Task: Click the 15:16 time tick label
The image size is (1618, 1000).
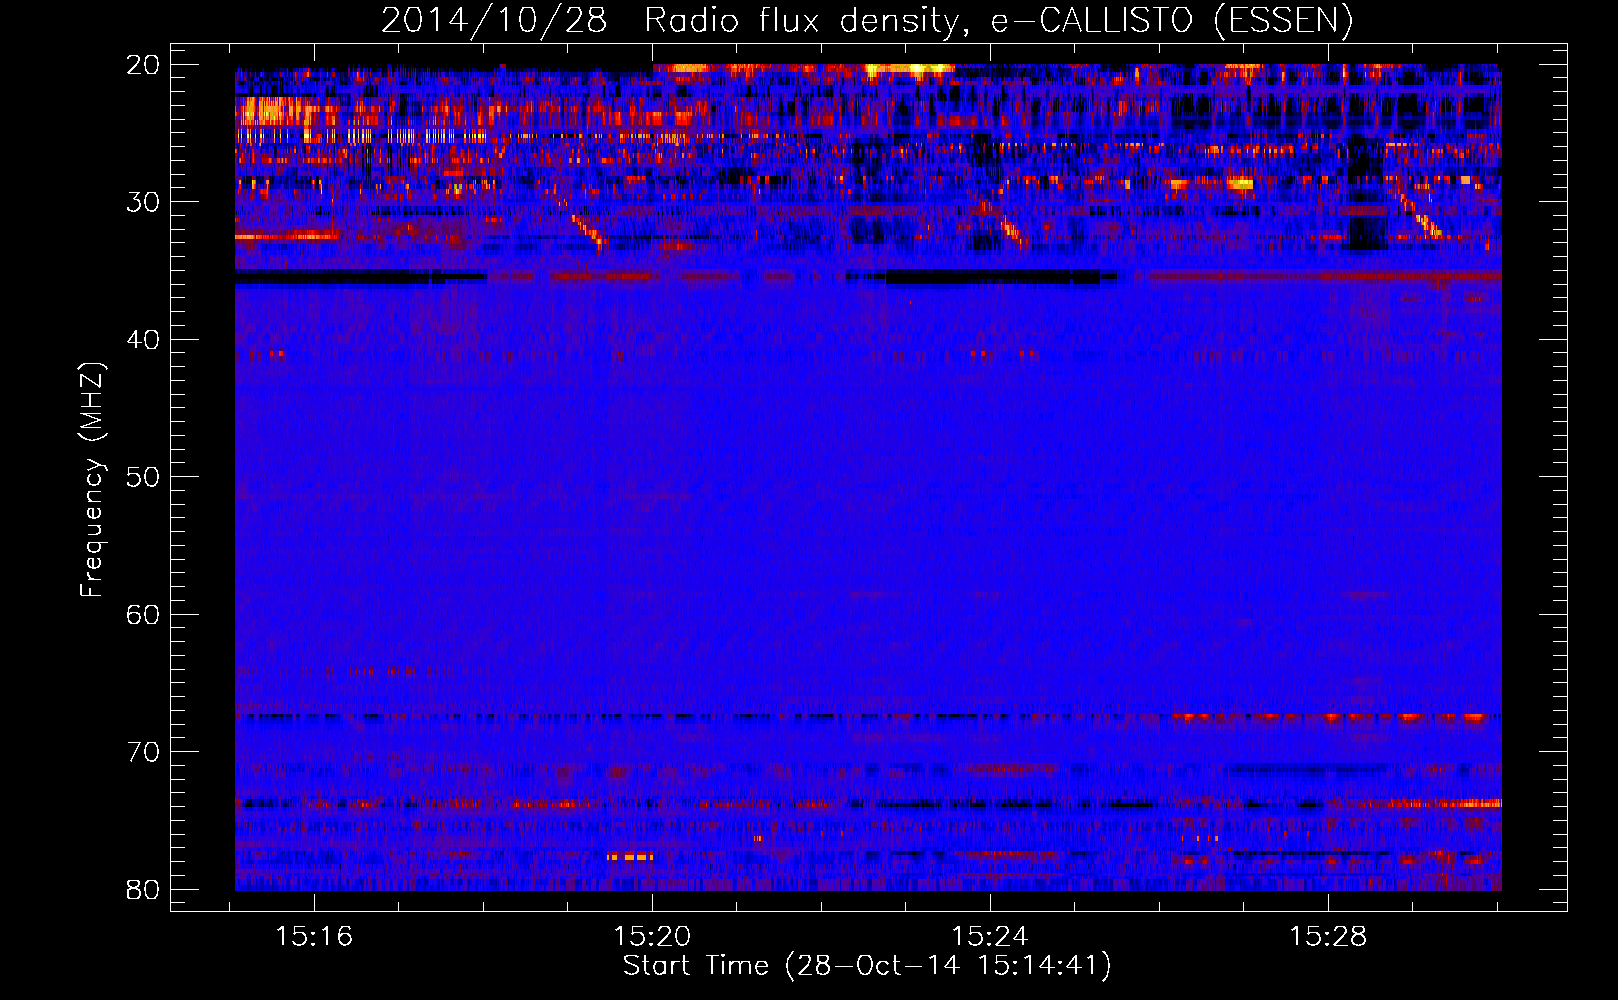Action: pos(315,937)
